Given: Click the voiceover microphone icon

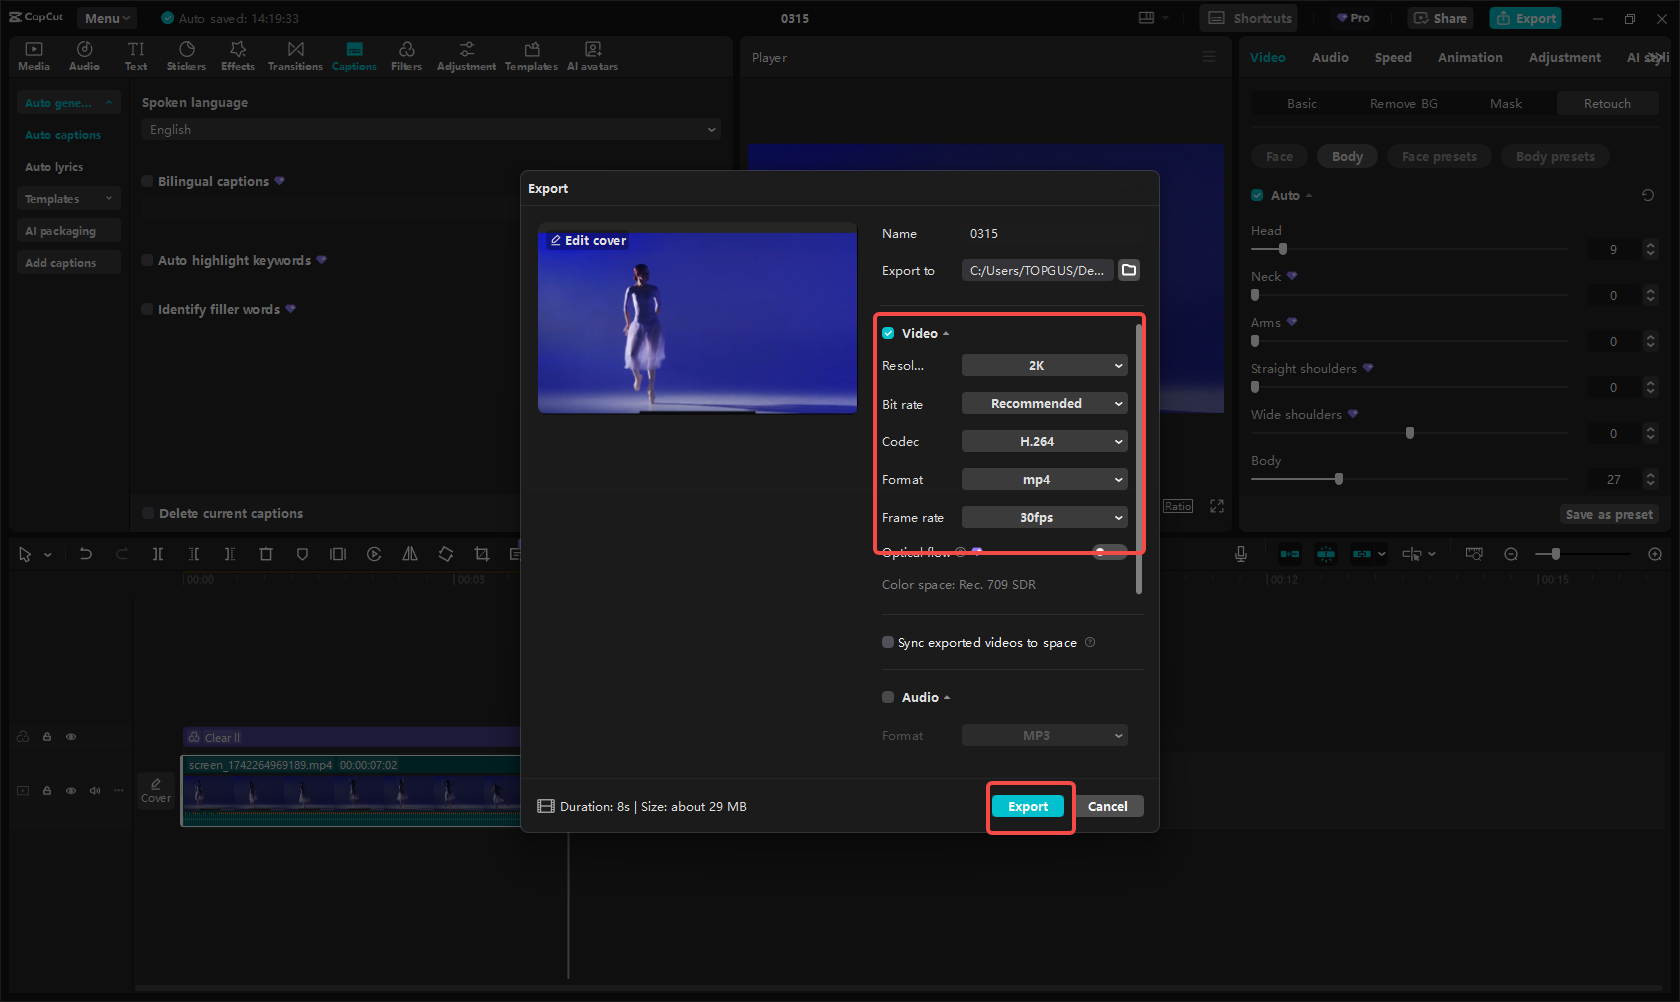Looking at the screenshot, I should click(x=1240, y=553).
